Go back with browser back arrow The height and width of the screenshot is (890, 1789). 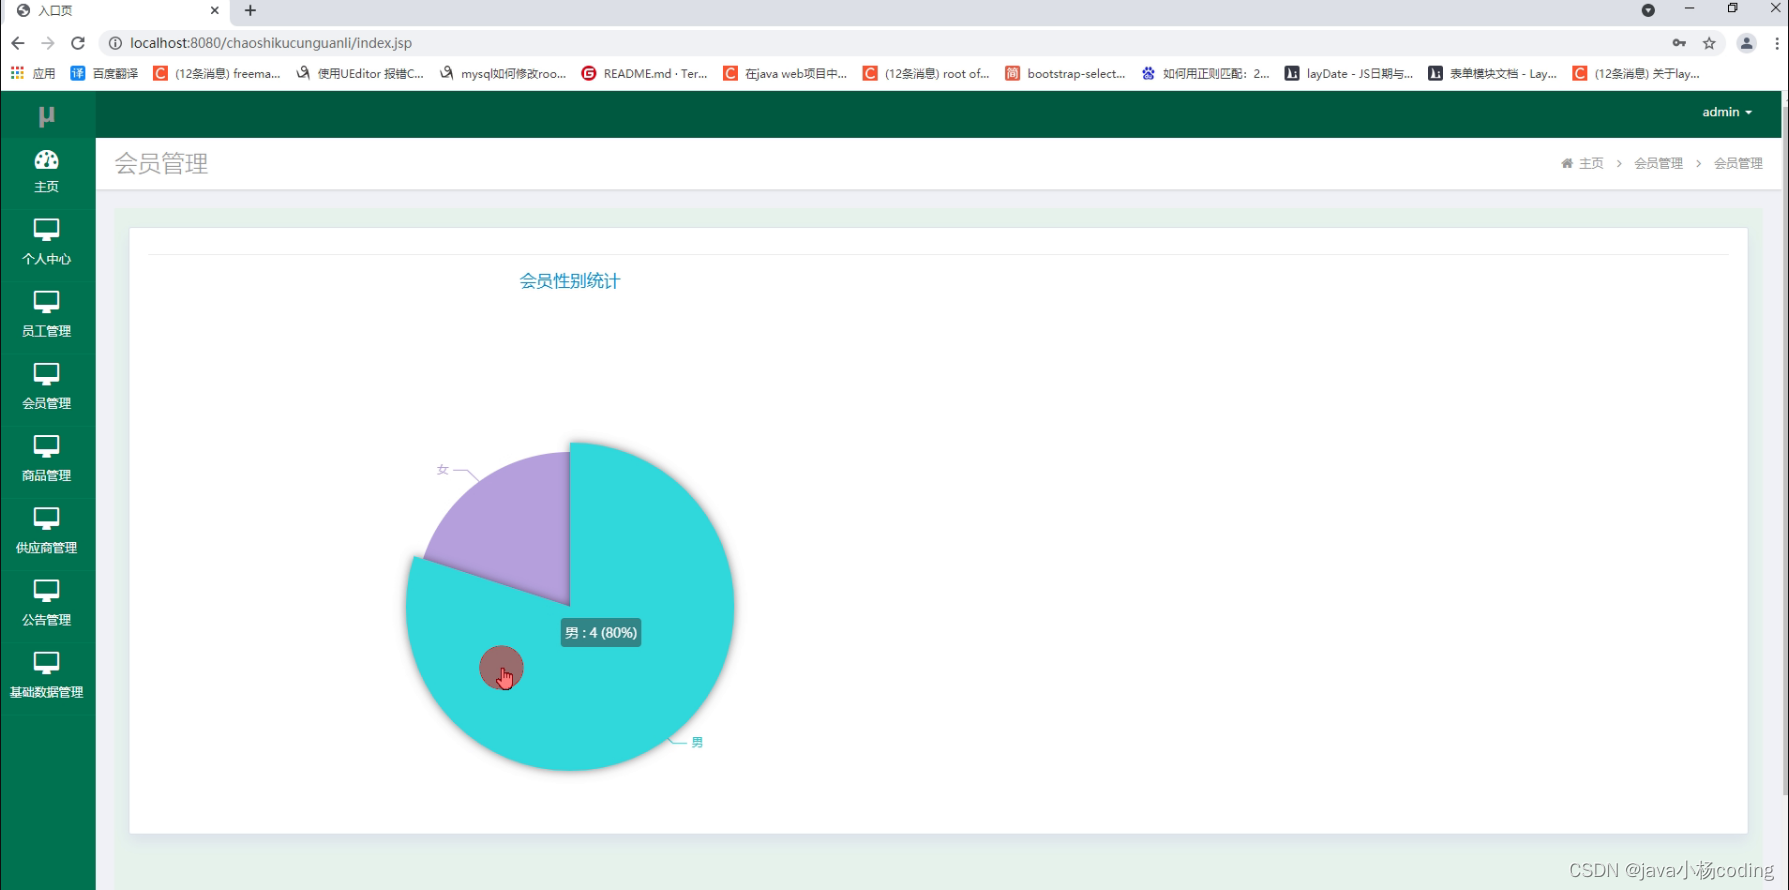(18, 43)
